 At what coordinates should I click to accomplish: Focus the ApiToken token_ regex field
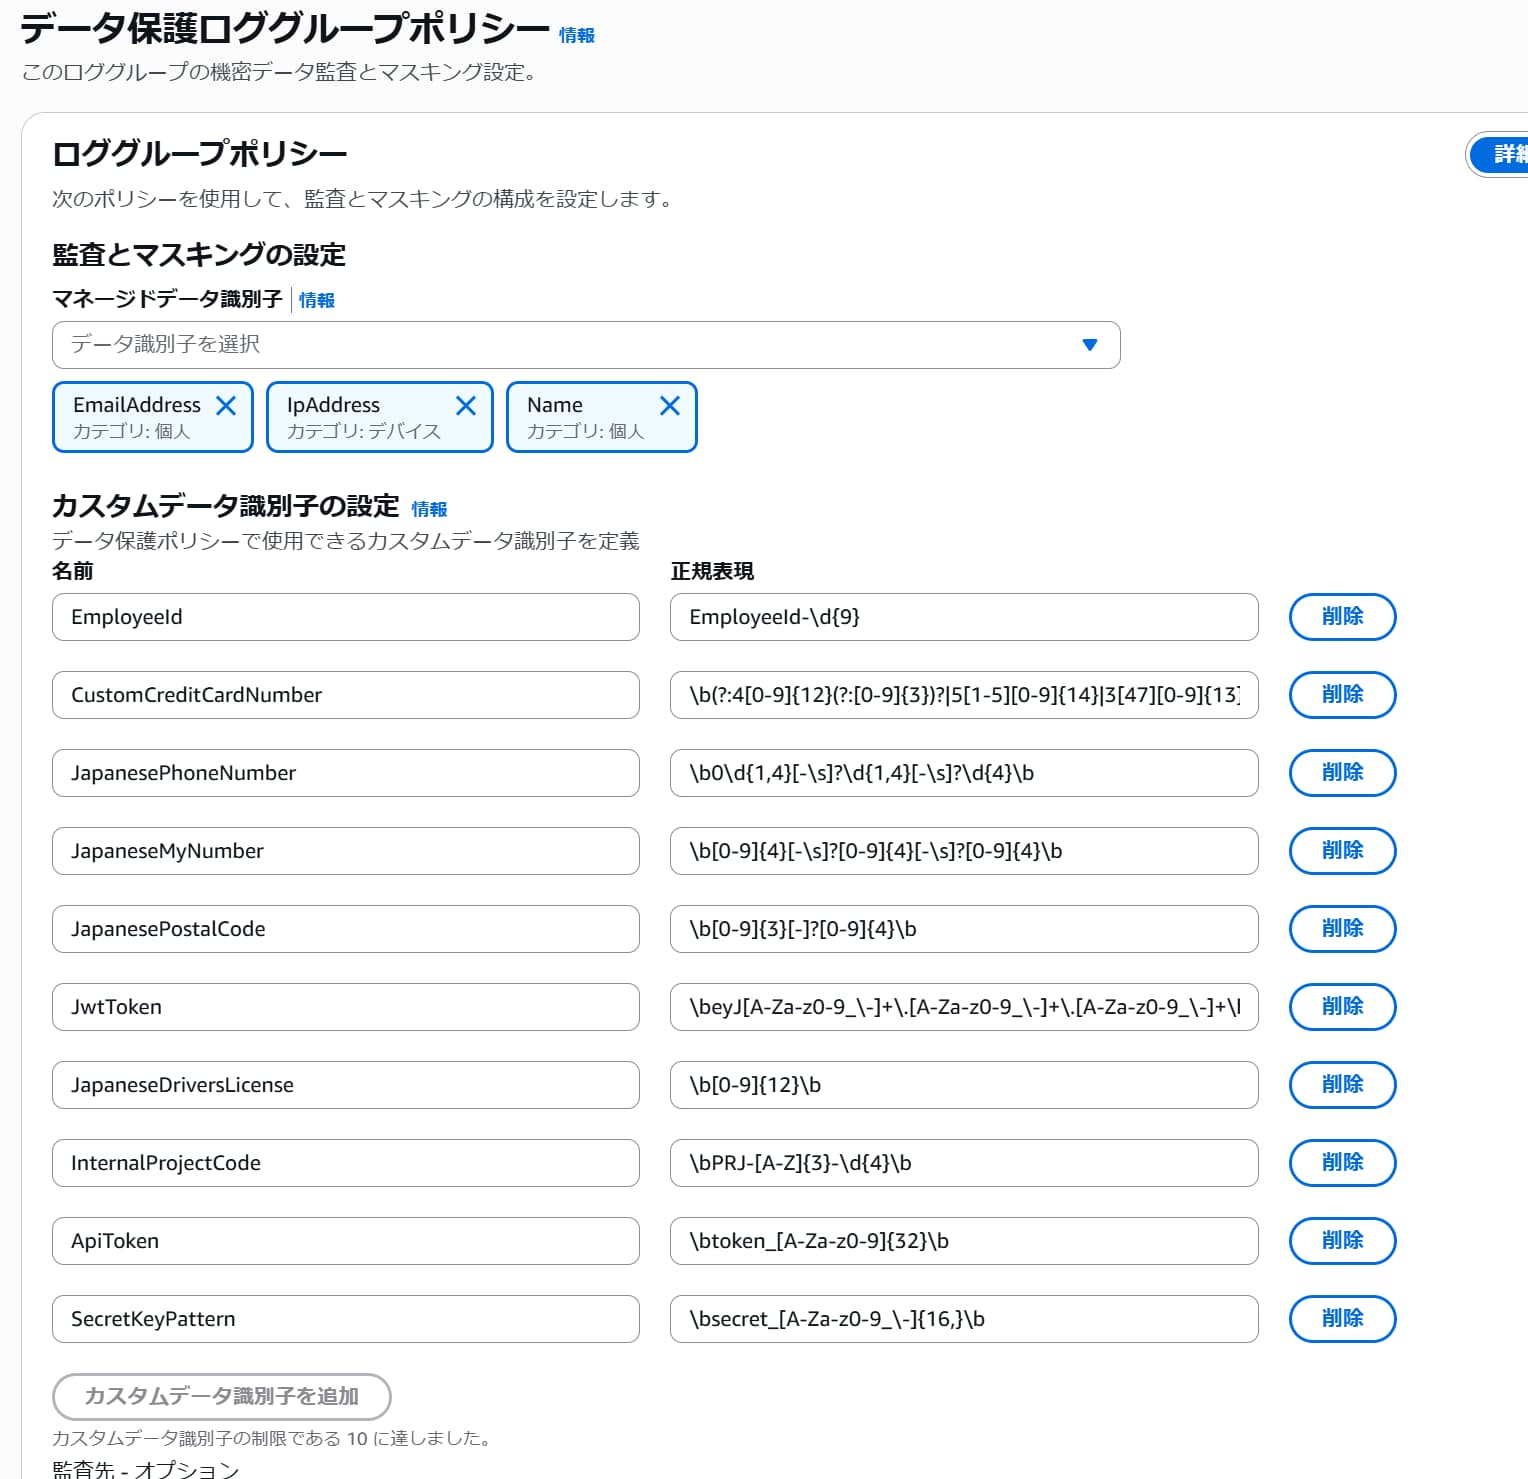point(964,1241)
